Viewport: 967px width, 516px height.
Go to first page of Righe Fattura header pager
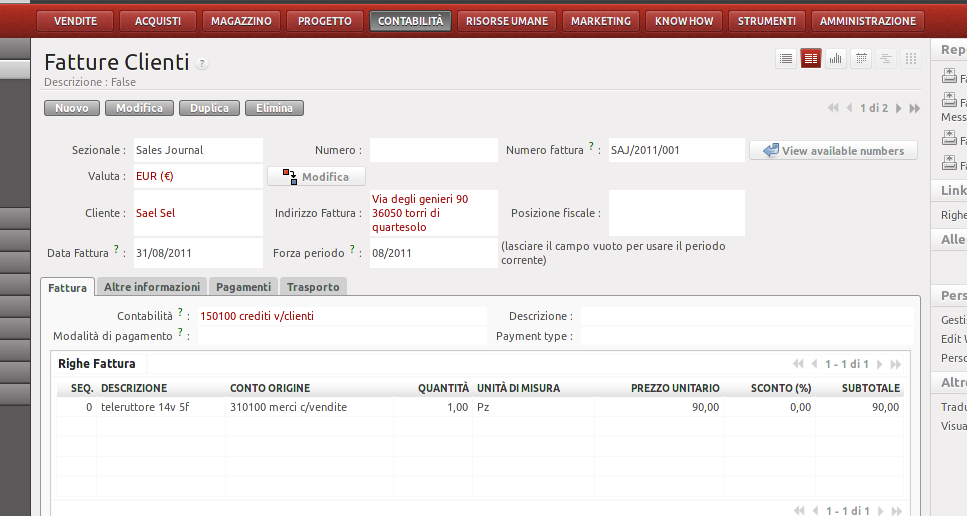(x=798, y=364)
